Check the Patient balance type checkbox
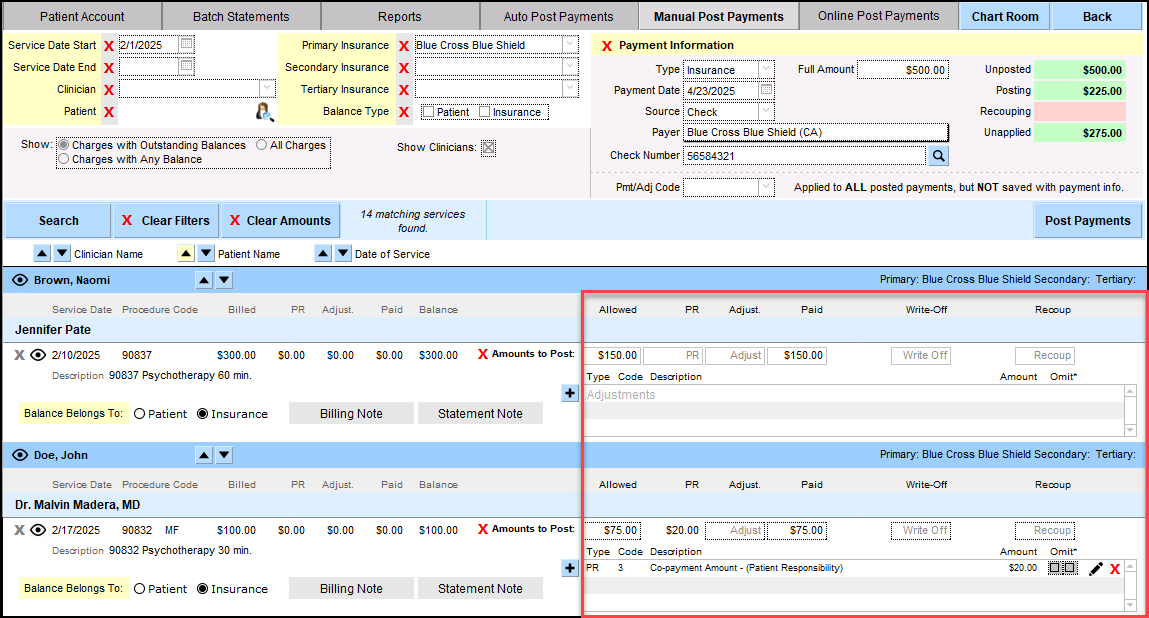This screenshot has height=618, width=1149. click(428, 112)
